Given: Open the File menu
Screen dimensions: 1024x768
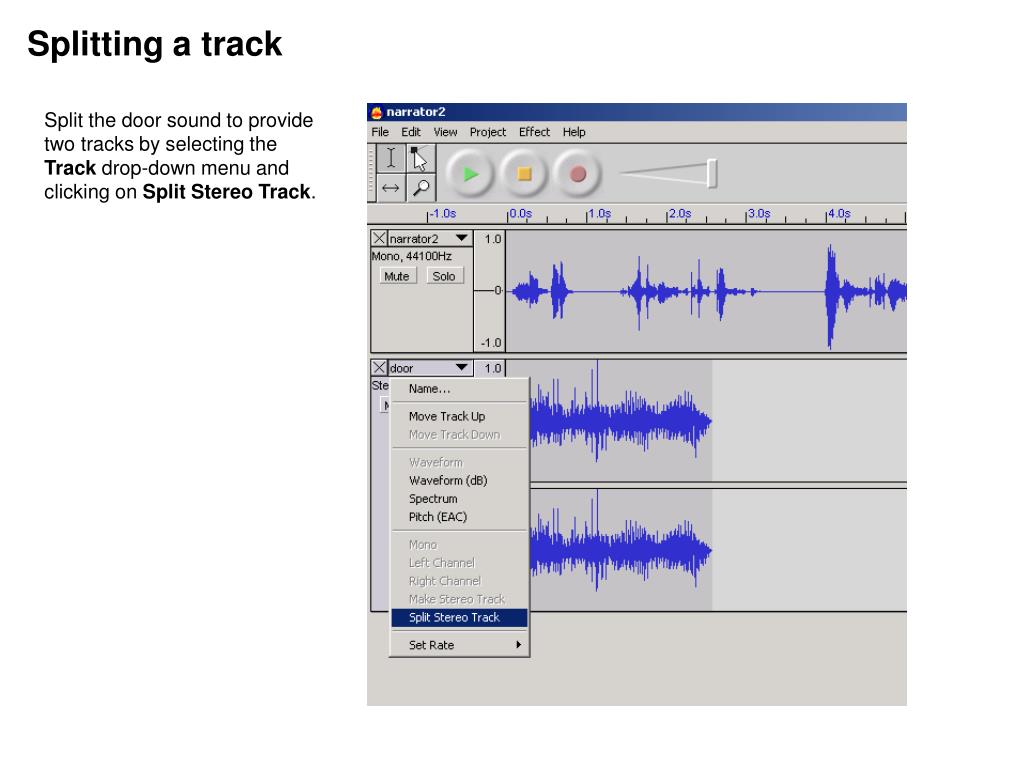Looking at the screenshot, I should click(x=380, y=132).
